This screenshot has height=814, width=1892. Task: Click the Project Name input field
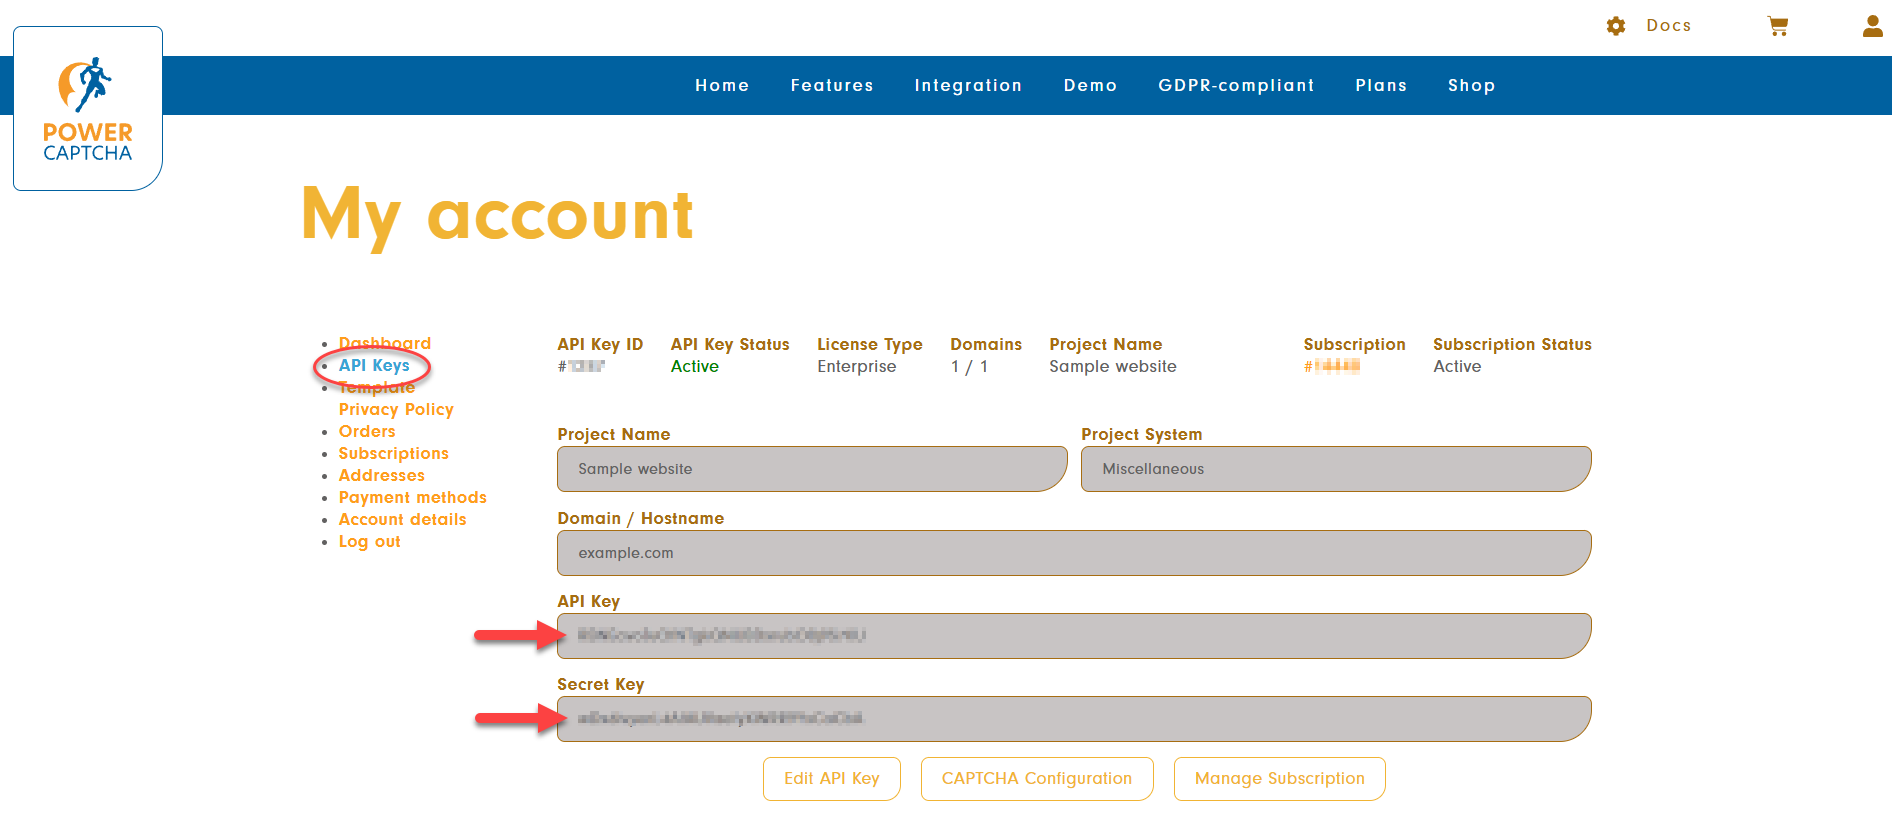tap(812, 469)
